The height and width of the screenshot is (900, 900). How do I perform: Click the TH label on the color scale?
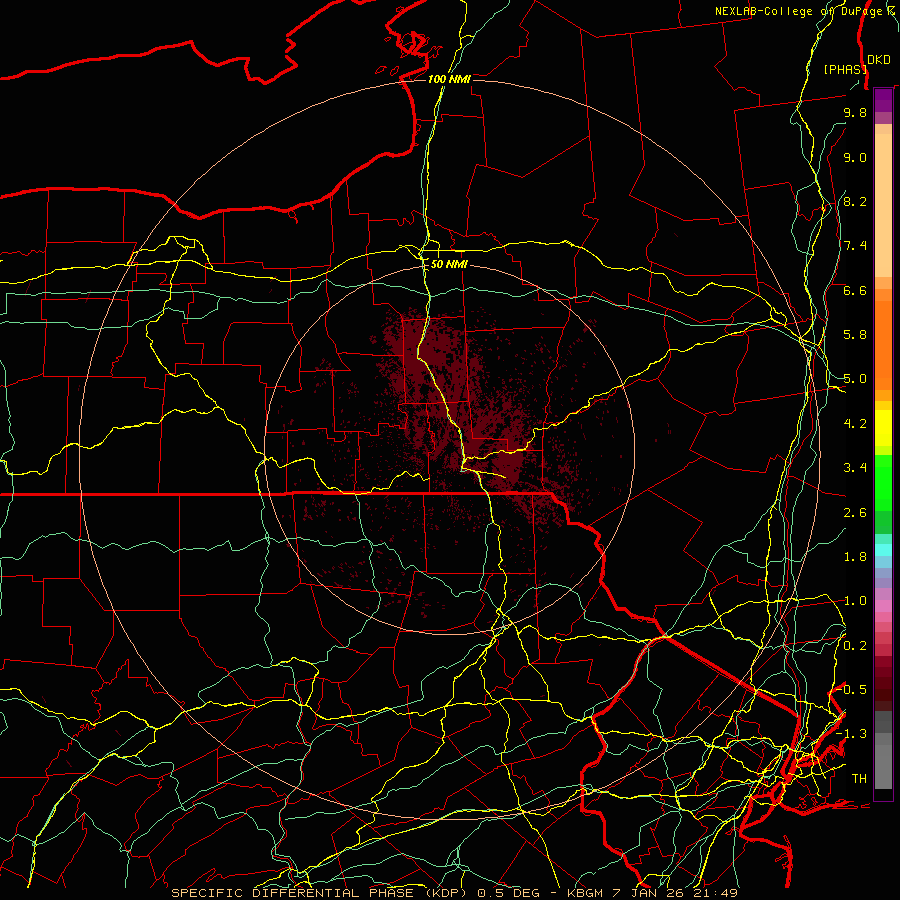click(859, 779)
